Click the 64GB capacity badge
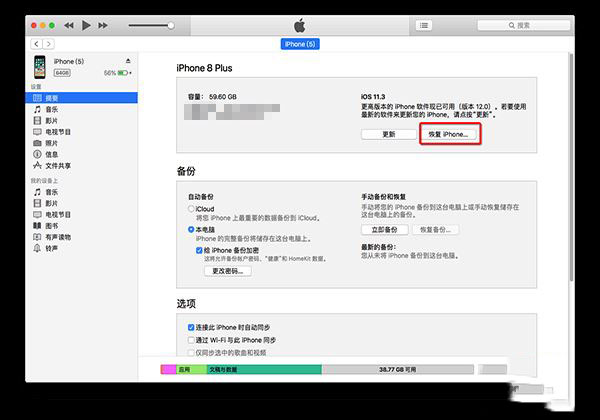 coord(62,73)
